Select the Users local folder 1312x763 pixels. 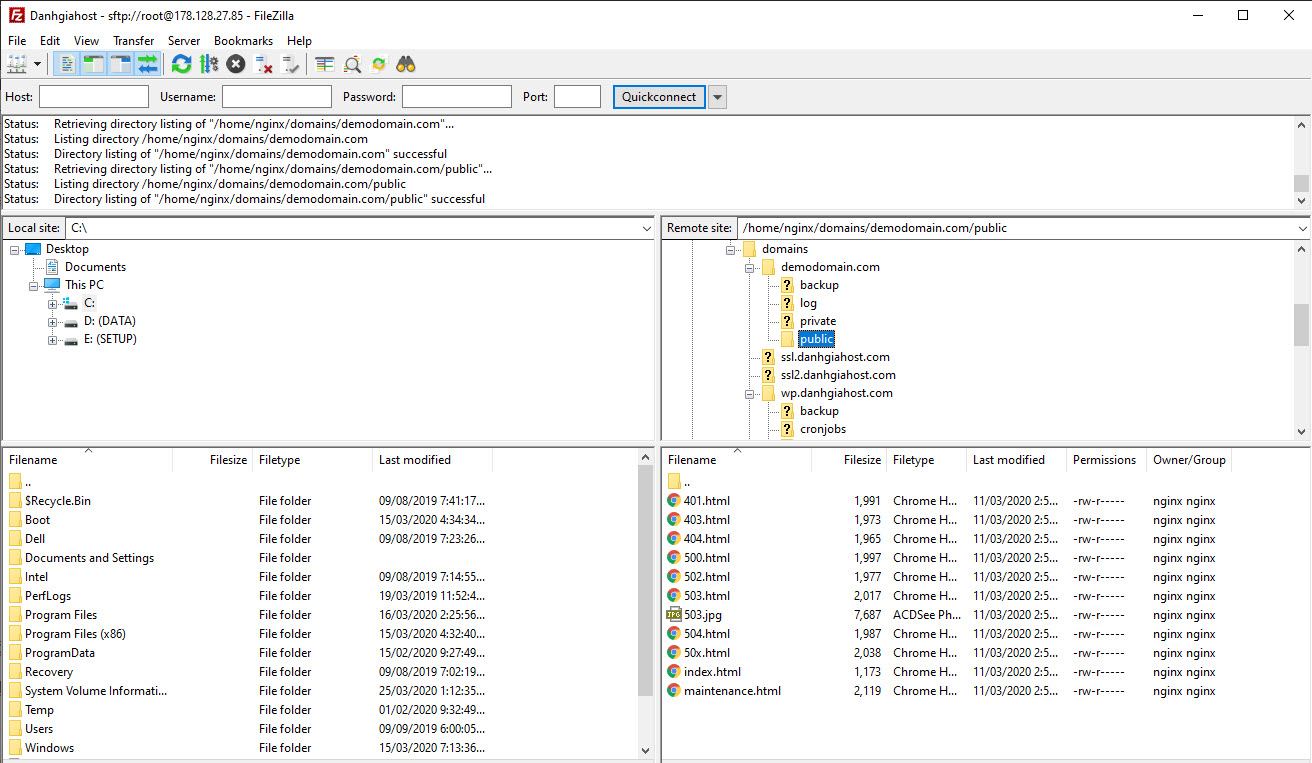pos(39,729)
